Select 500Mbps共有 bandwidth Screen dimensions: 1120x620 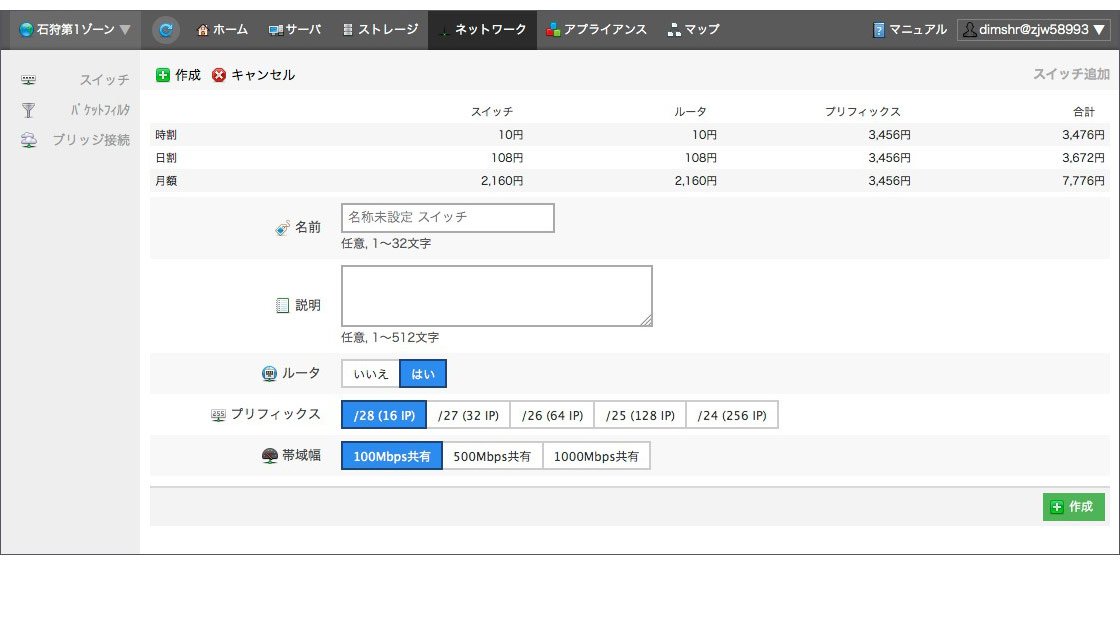[493, 456]
